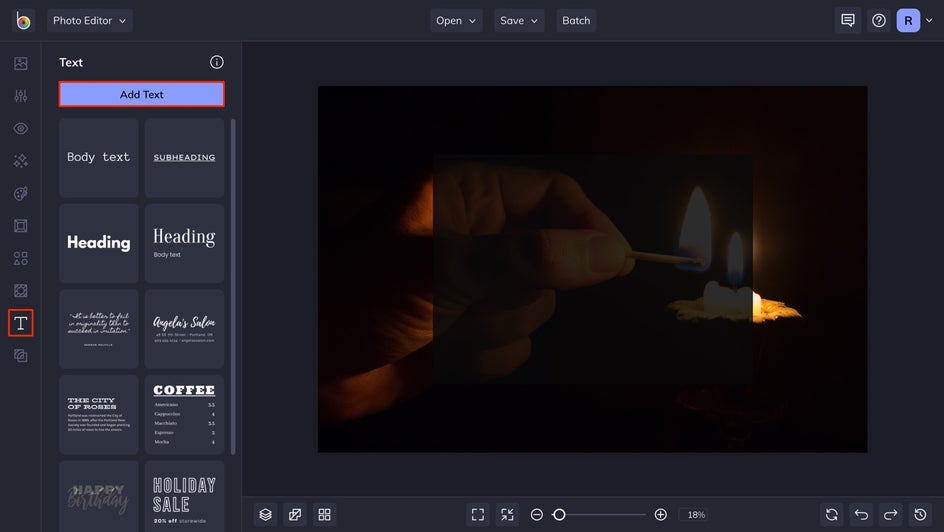This screenshot has height=532, width=944.
Task: Select the serif Heading Body text preset
Action: [184, 243]
